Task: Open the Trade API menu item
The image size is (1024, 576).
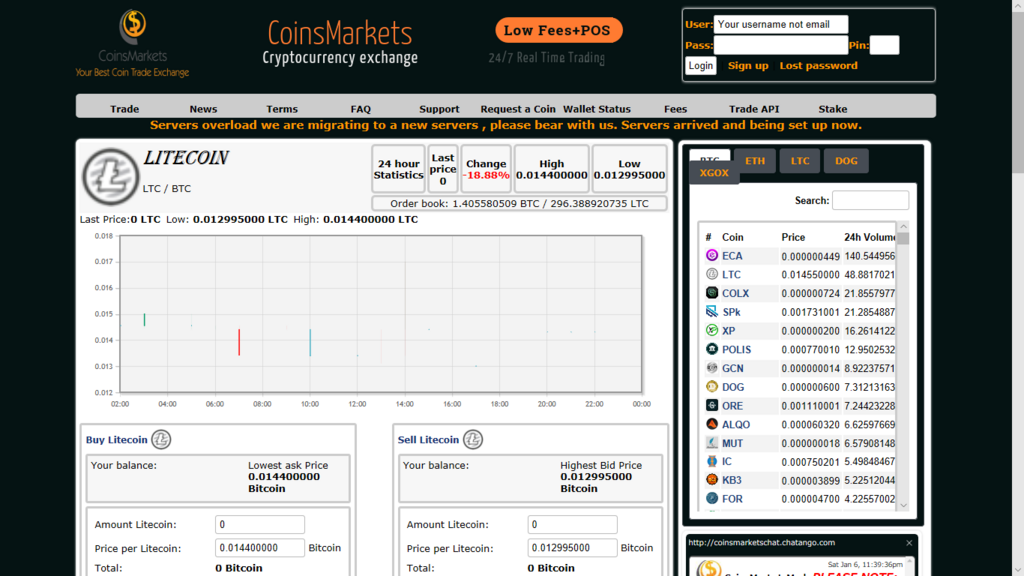Action: 754,109
